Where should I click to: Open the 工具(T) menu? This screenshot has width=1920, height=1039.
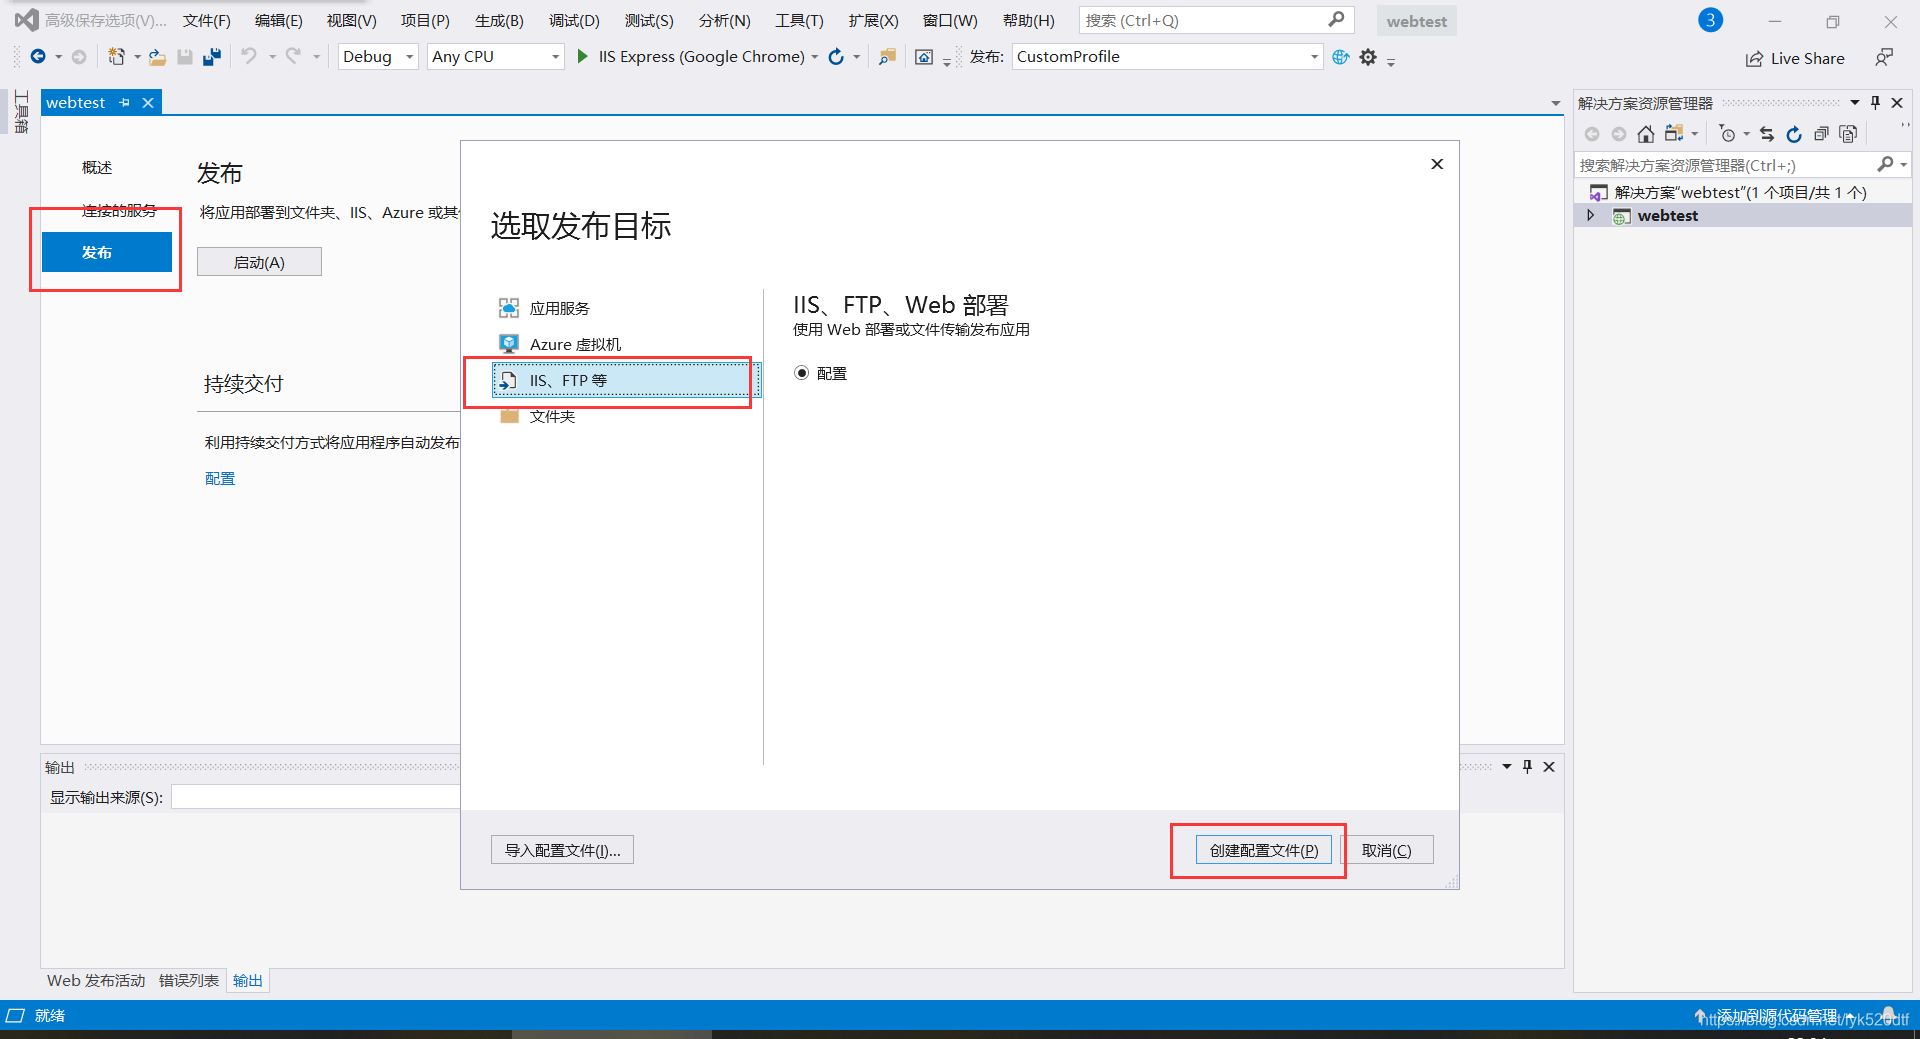[x=799, y=21]
